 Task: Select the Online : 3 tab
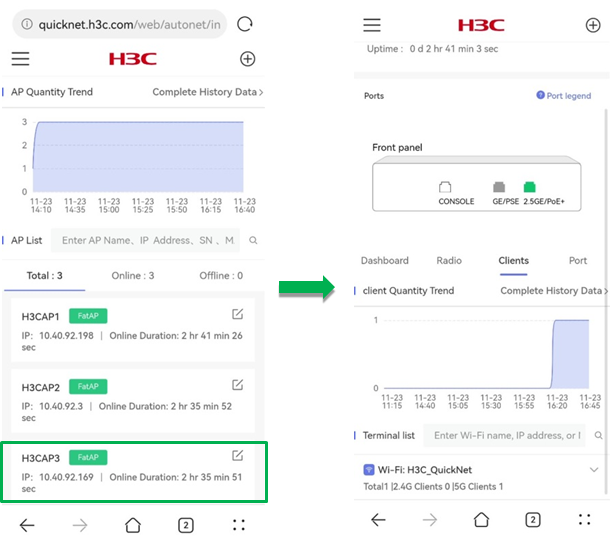point(133,276)
